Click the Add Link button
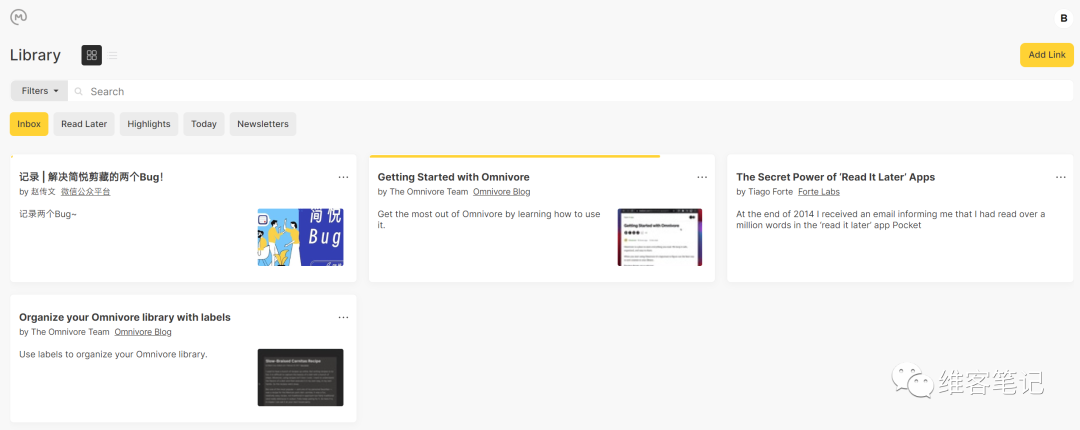 click(x=1046, y=55)
